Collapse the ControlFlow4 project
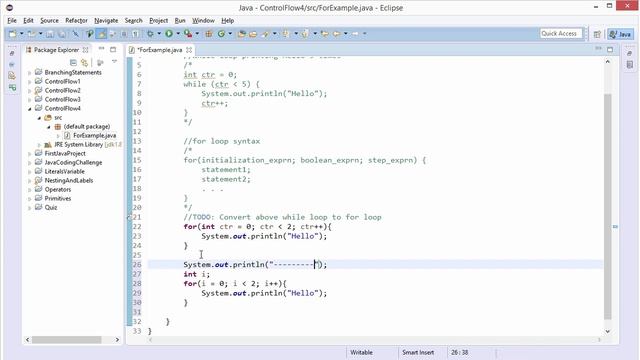 coord(30,109)
